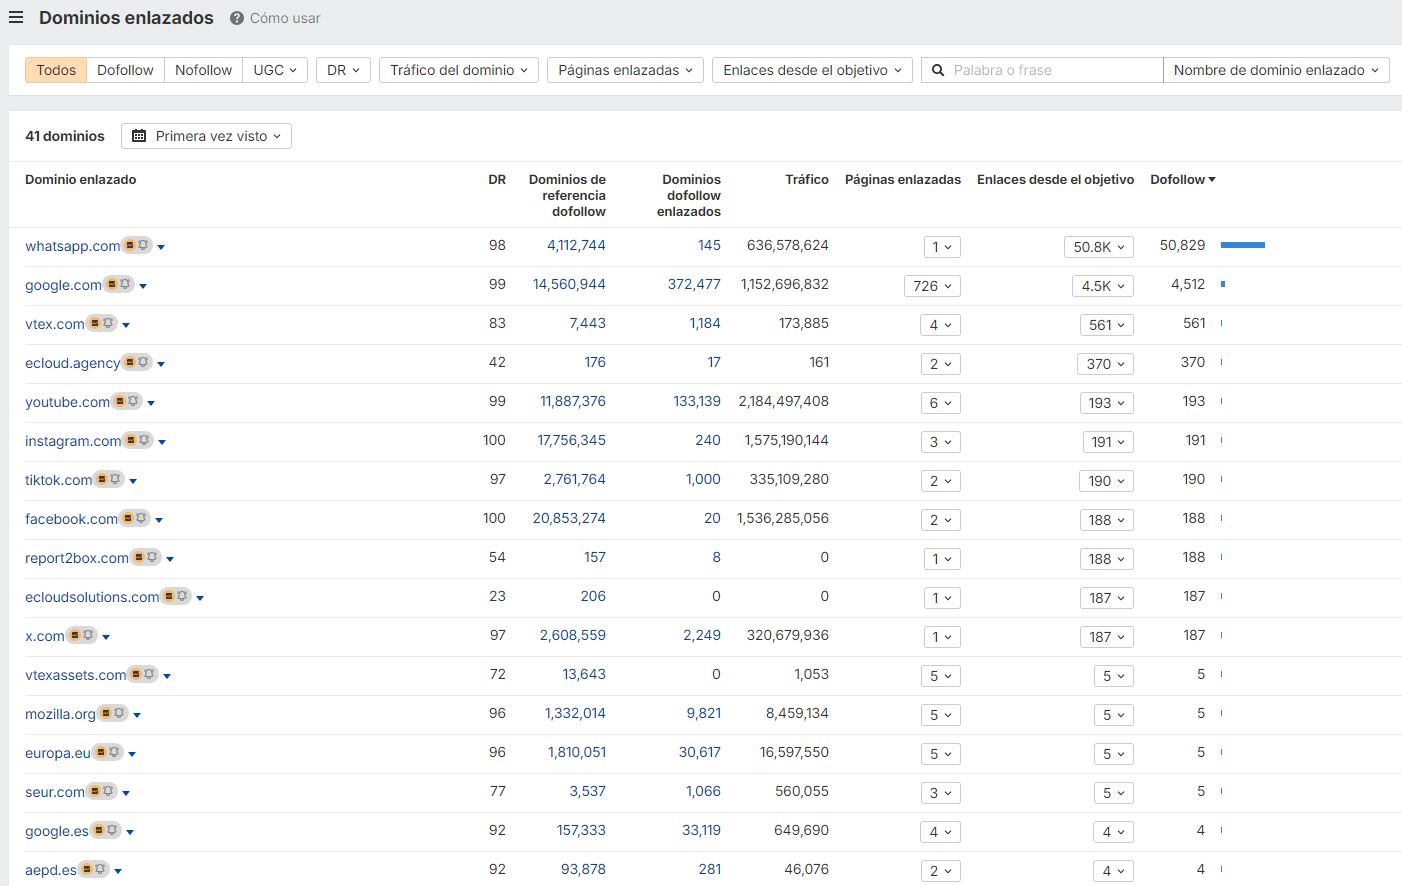Click the magnifier icon in the search field

(937, 70)
